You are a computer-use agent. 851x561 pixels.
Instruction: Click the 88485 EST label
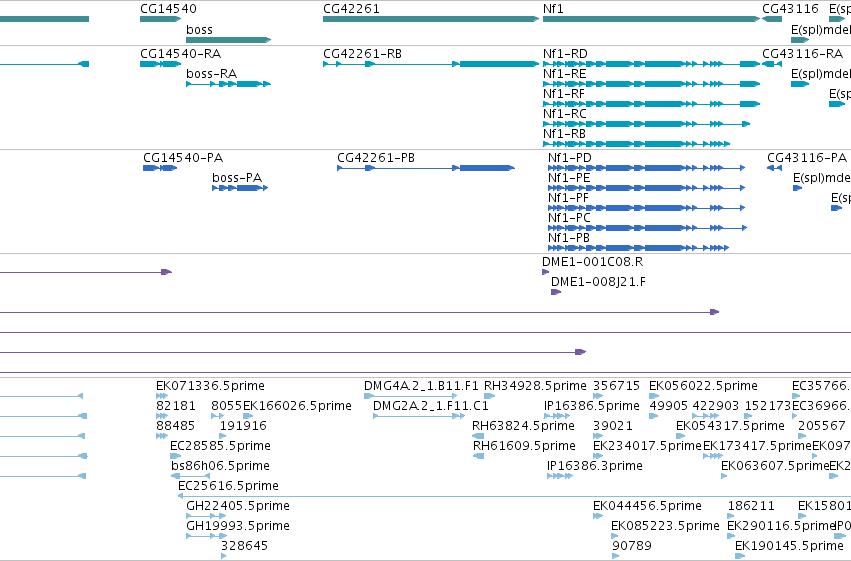coord(175,426)
